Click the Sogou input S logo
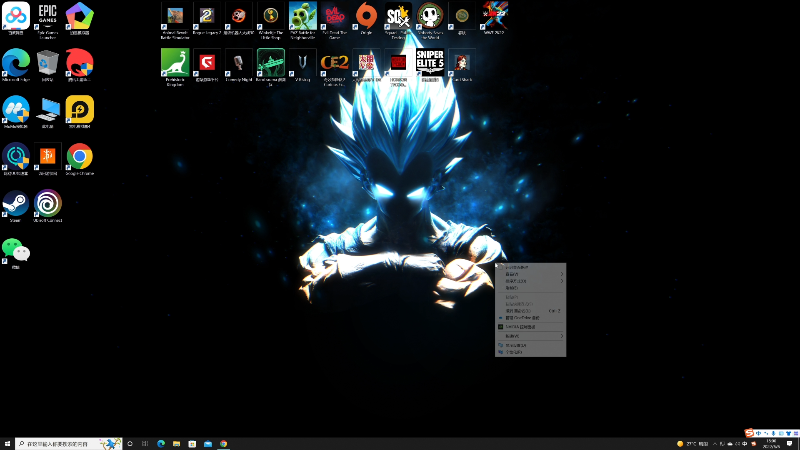 tap(749, 433)
